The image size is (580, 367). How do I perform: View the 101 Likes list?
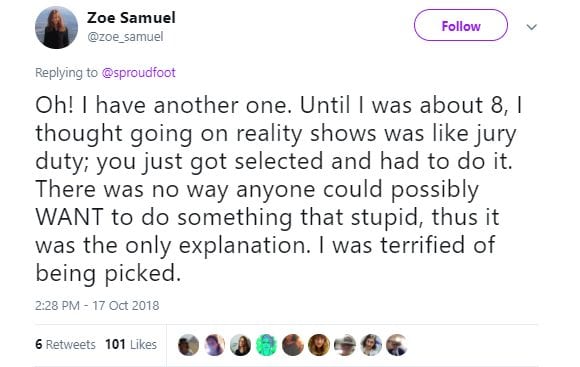[131, 344]
